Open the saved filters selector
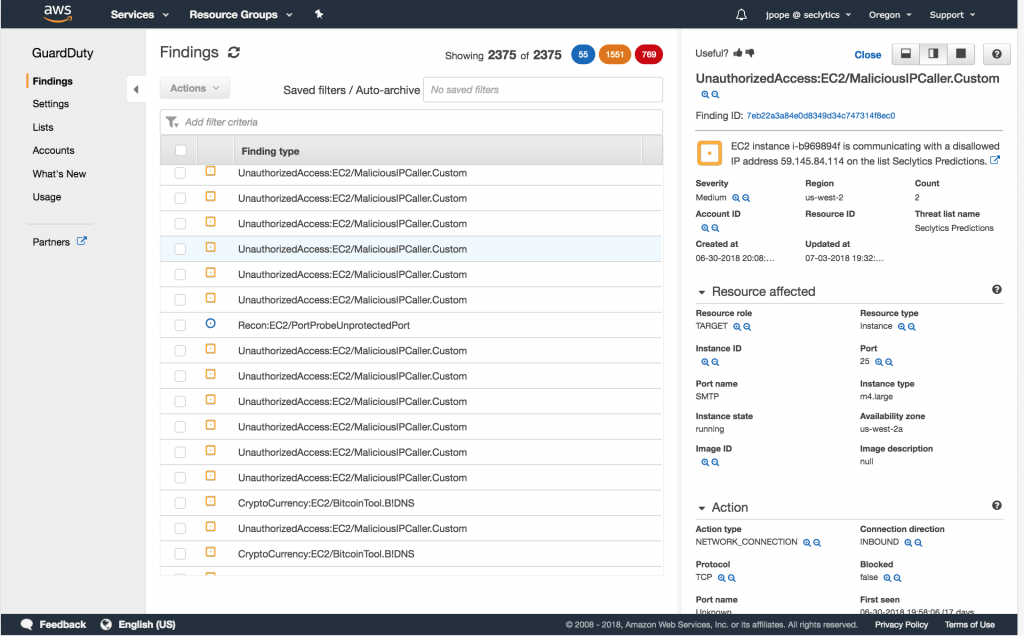This screenshot has width=1024, height=636. (543, 89)
